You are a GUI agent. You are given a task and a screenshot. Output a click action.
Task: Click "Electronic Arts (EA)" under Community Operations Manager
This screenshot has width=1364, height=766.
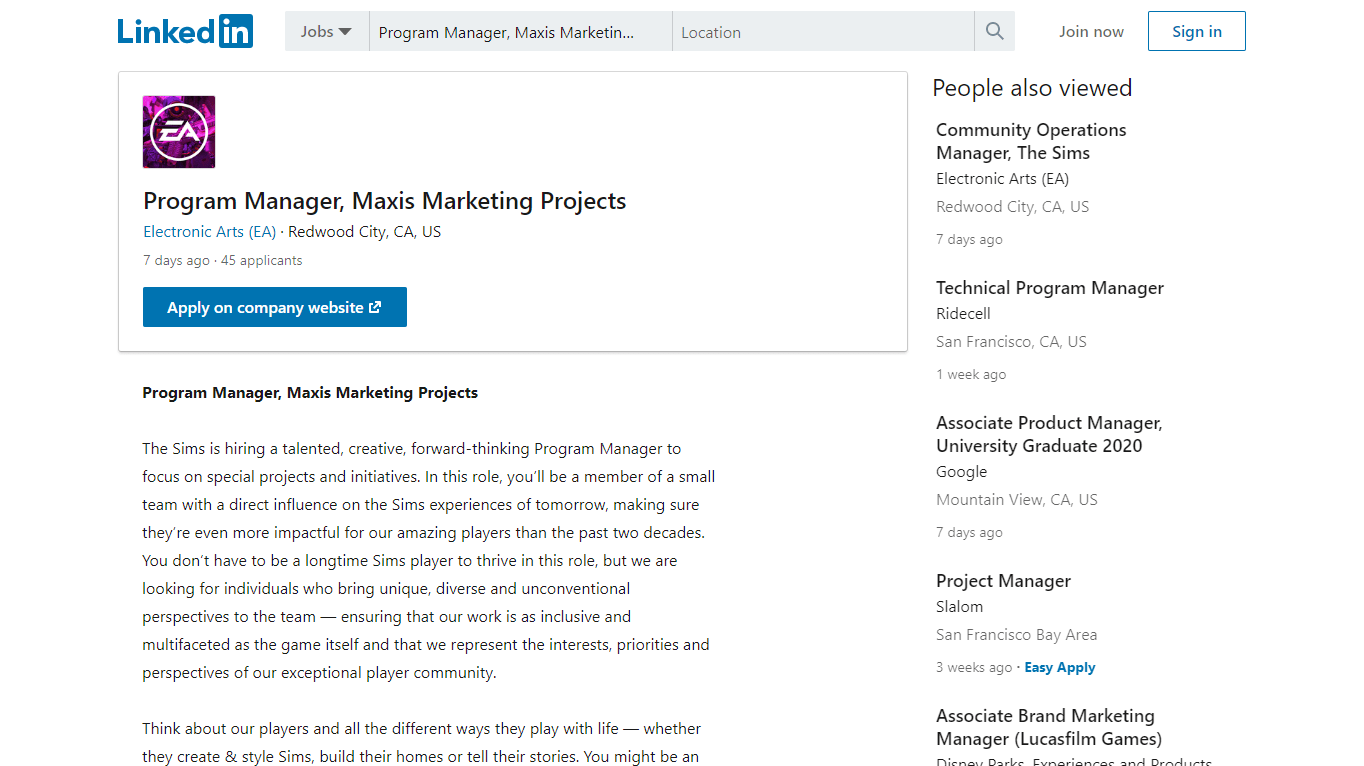tap(1002, 179)
